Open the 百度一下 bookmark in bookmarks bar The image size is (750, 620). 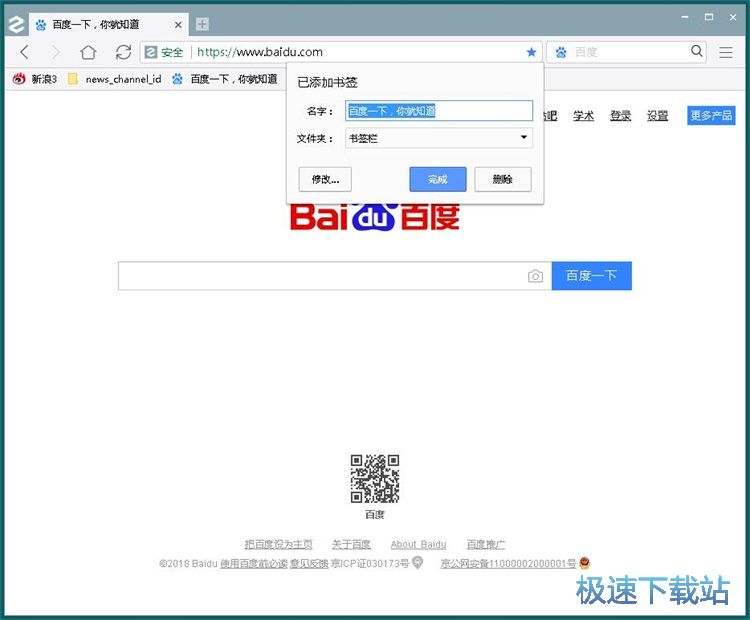click(225, 79)
